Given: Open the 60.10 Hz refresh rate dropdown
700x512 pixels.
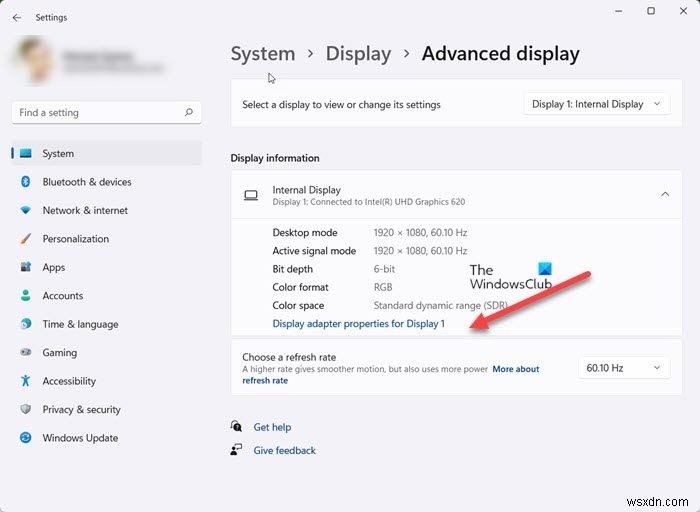Looking at the screenshot, I should [x=624, y=368].
